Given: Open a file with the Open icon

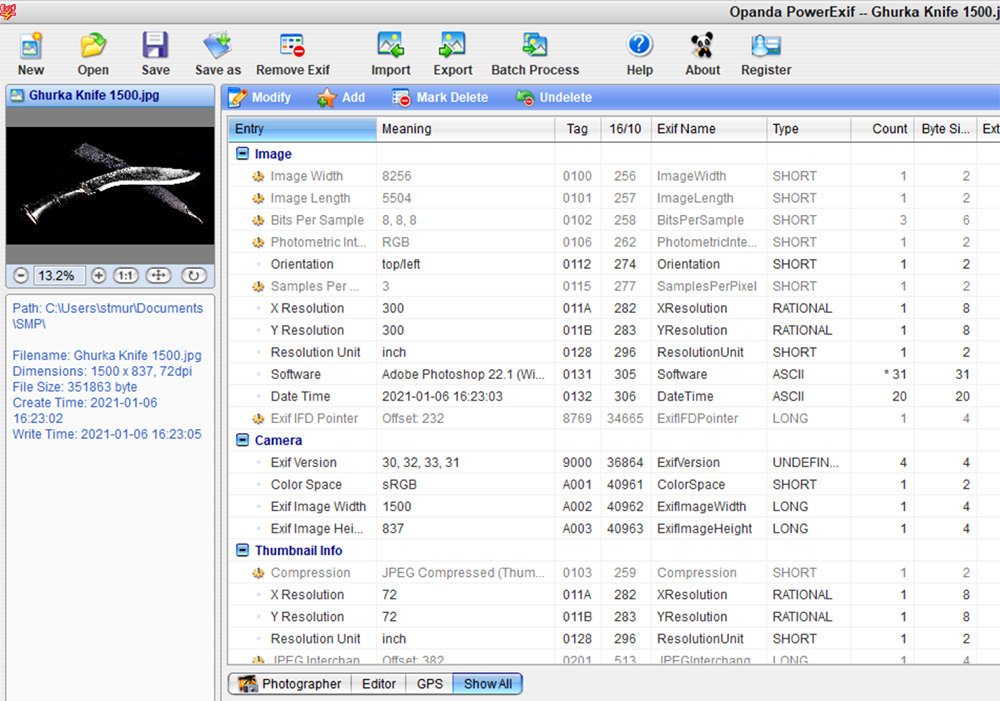Looking at the screenshot, I should point(93,46).
